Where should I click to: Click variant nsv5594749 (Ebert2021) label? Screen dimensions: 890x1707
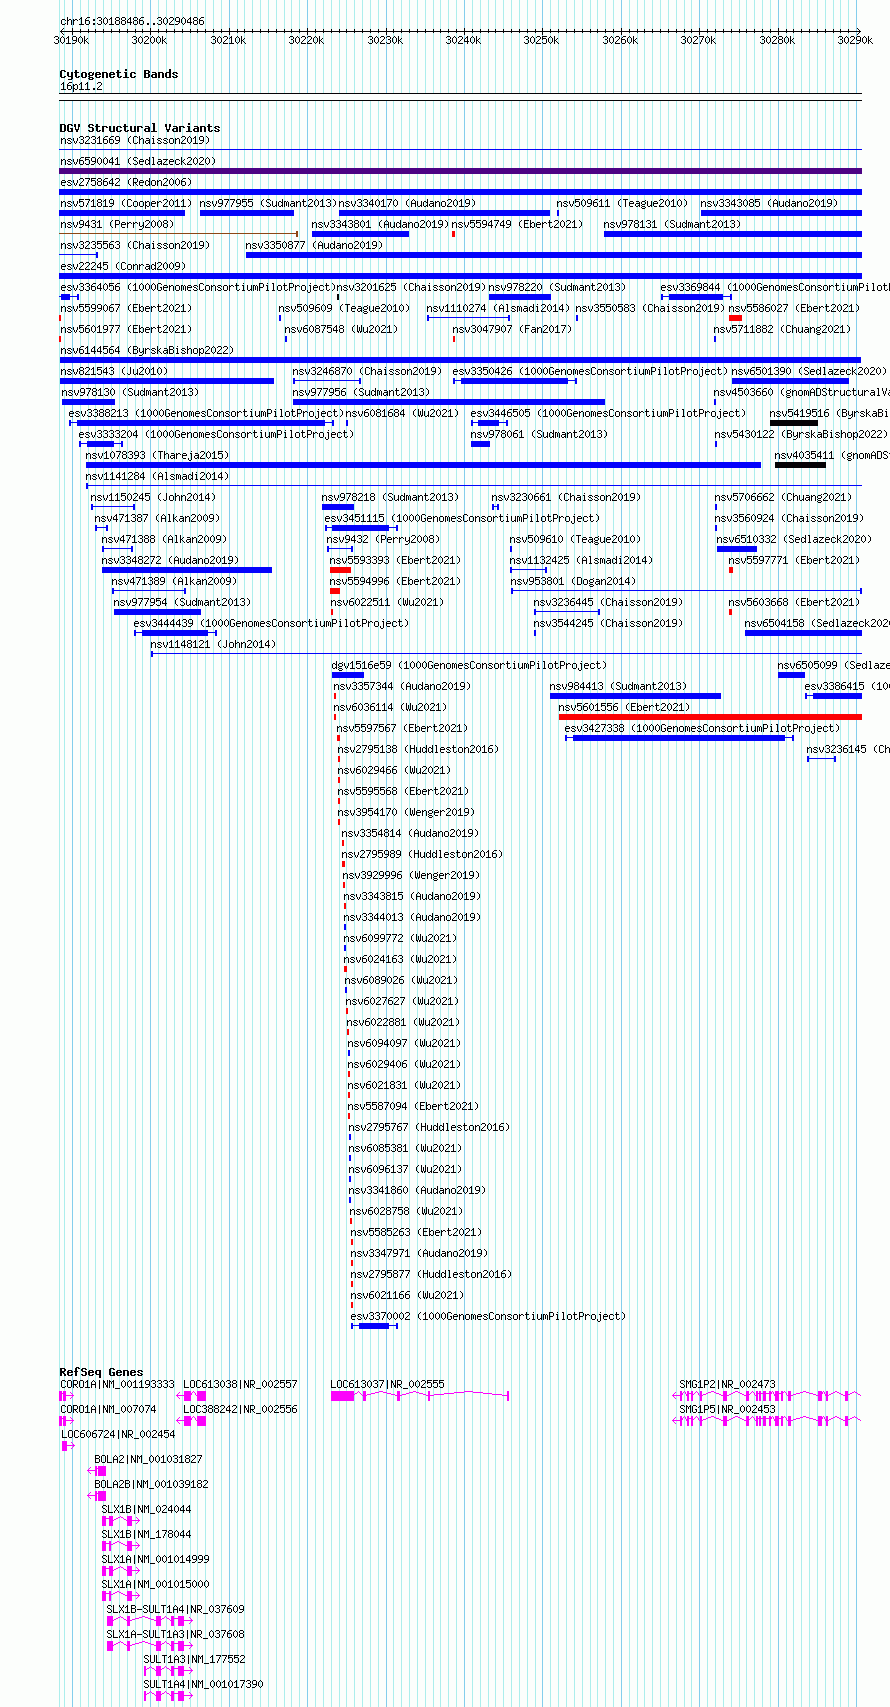click(x=517, y=224)
